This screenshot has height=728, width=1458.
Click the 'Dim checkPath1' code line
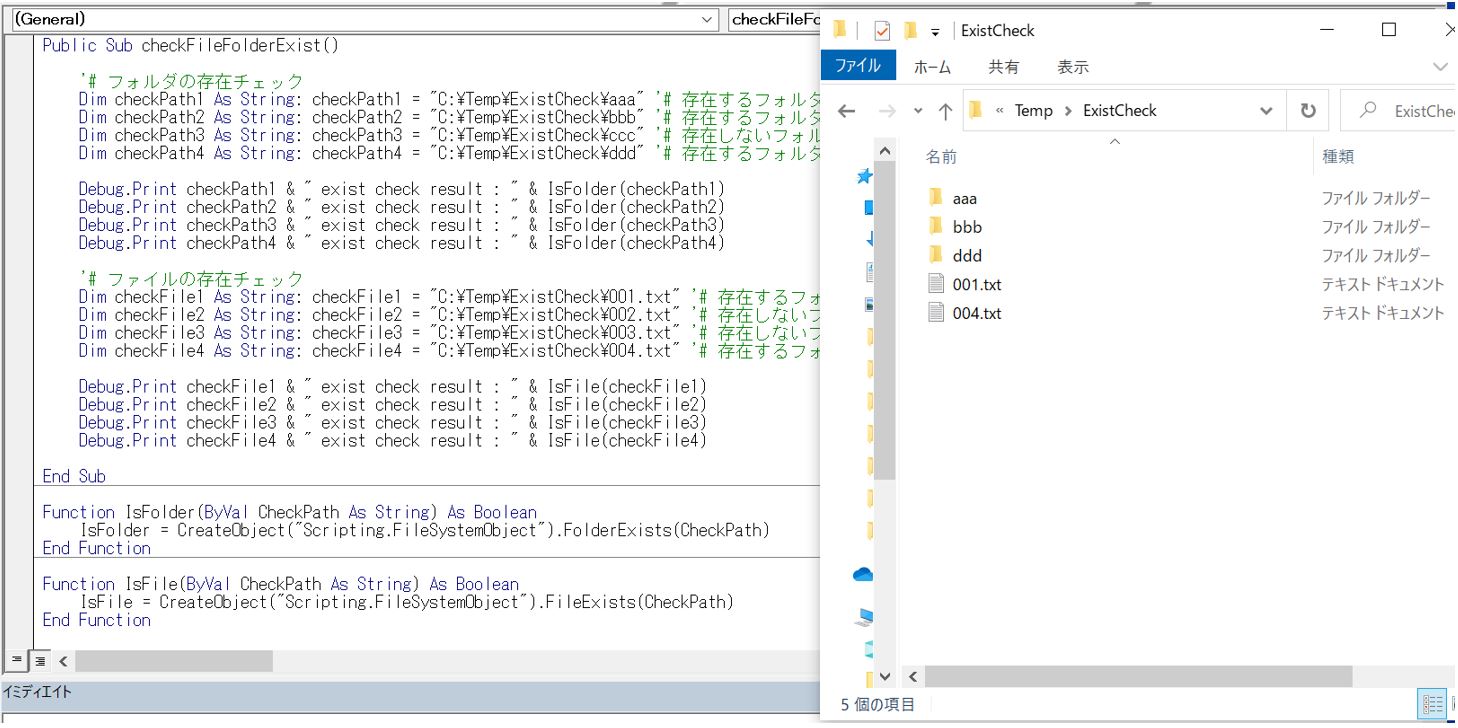(x=449, y=99)
